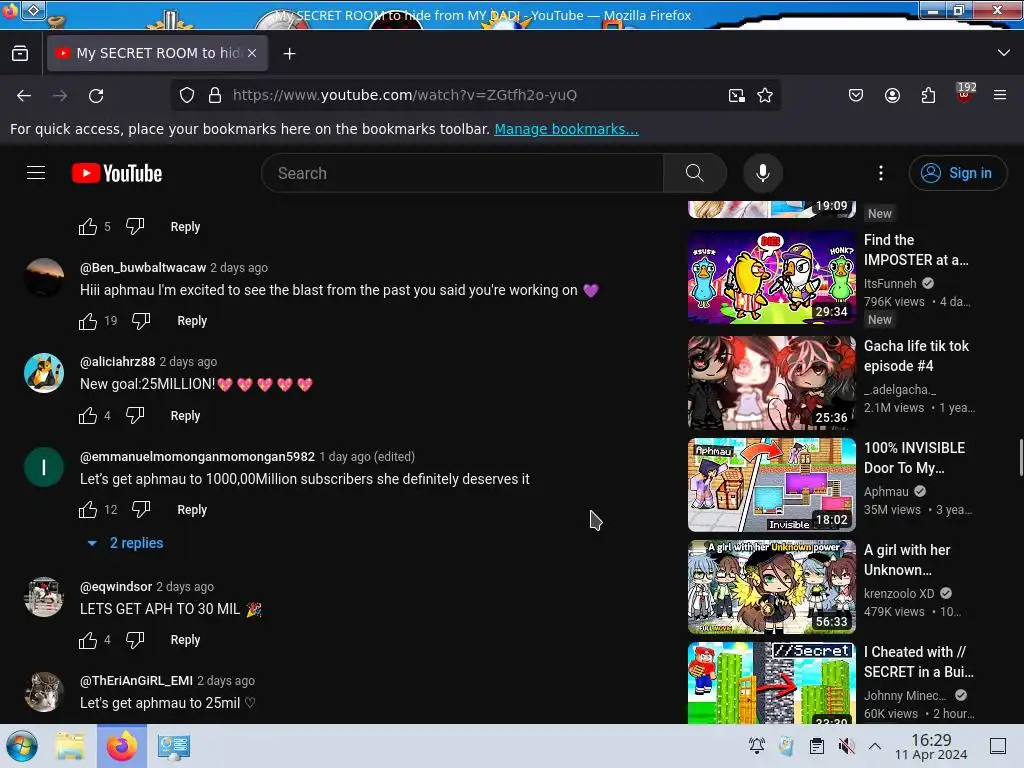Open the ItsFunneh channel name
Screen dimensions: 1024x768
pos(890,283)
